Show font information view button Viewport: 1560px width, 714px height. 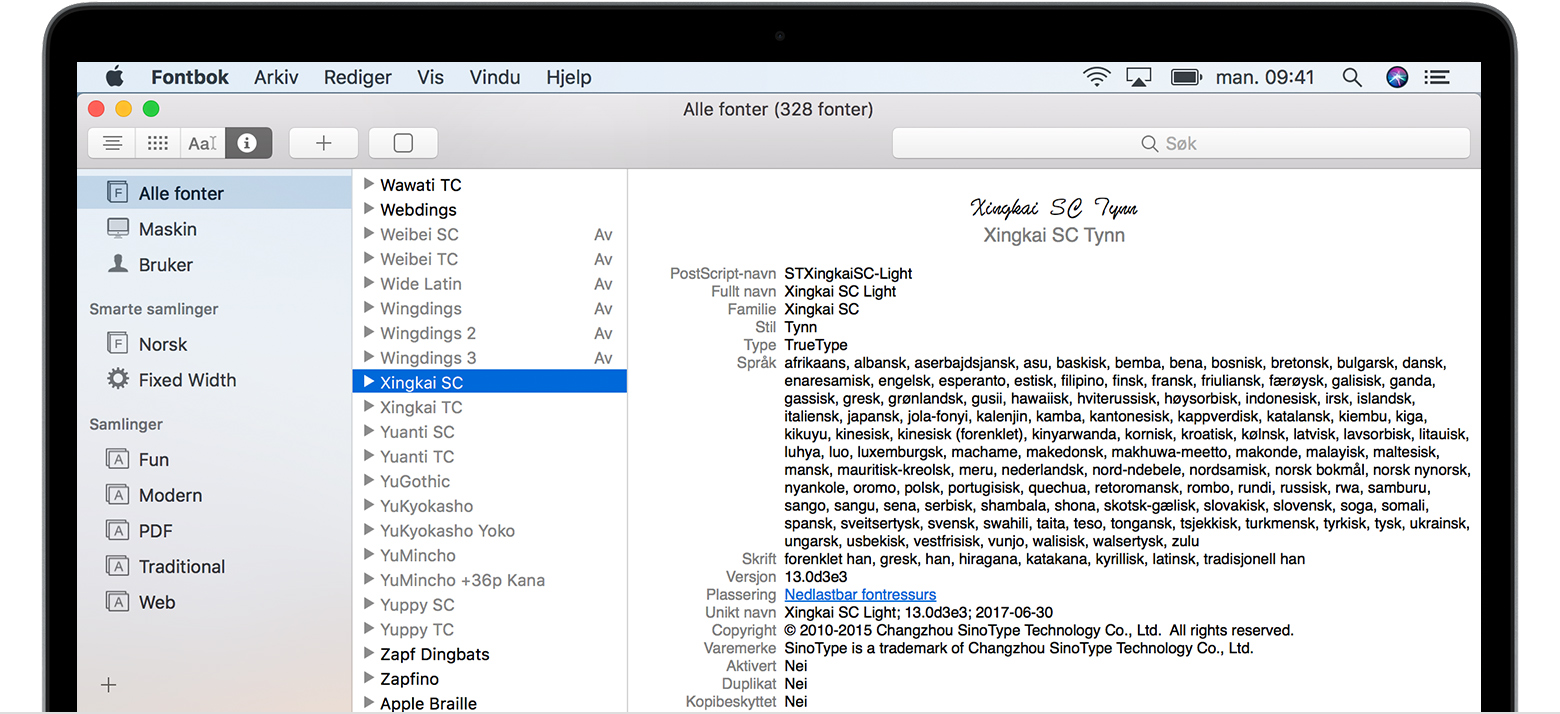point(248,143)
